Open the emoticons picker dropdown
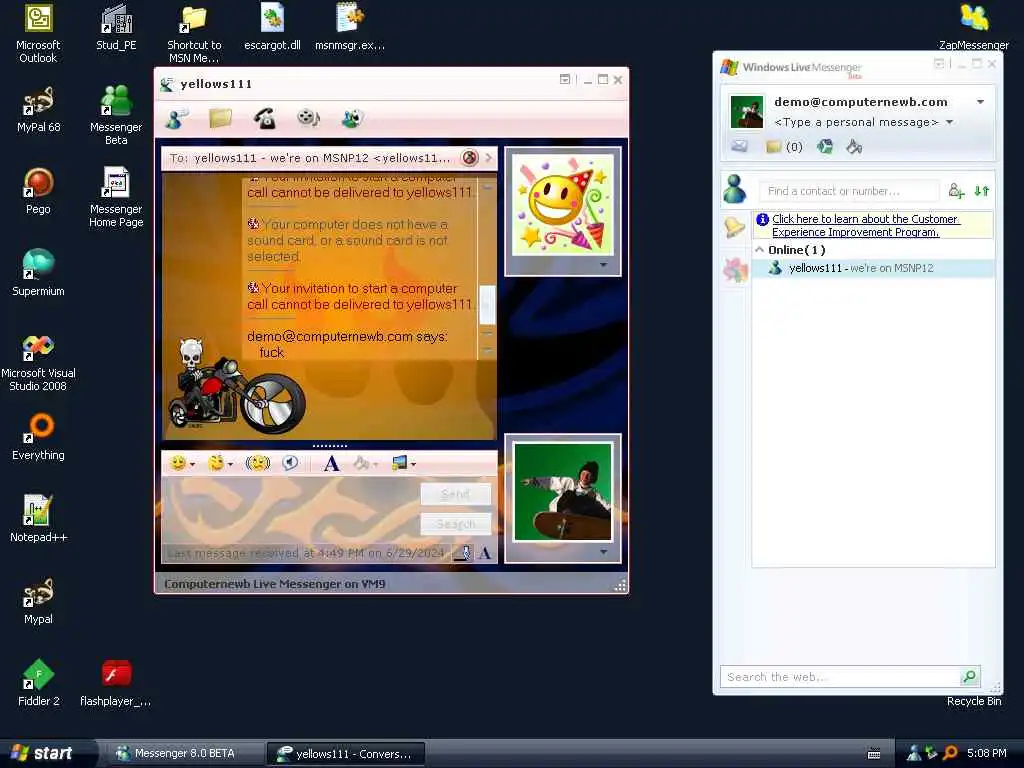 tap(182, 464)
